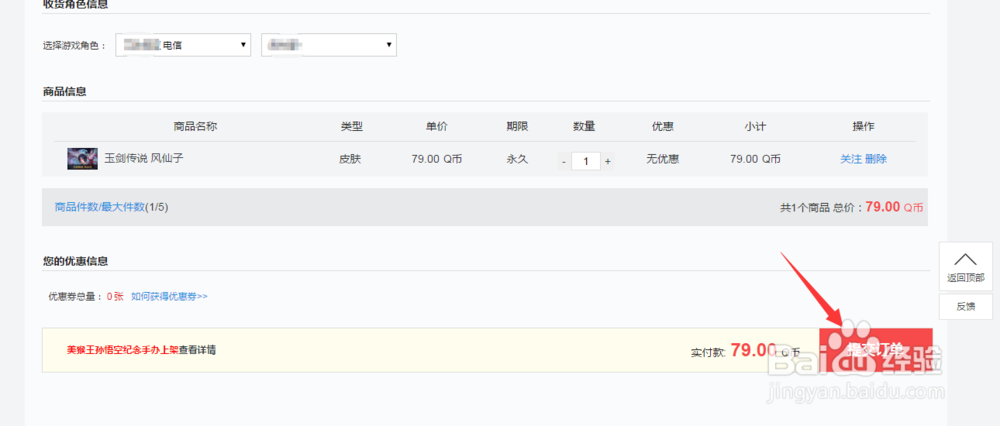Click the 无优惠 discount cell
1000x426 pixels.
pyautogui.click(x=663, y=159)
